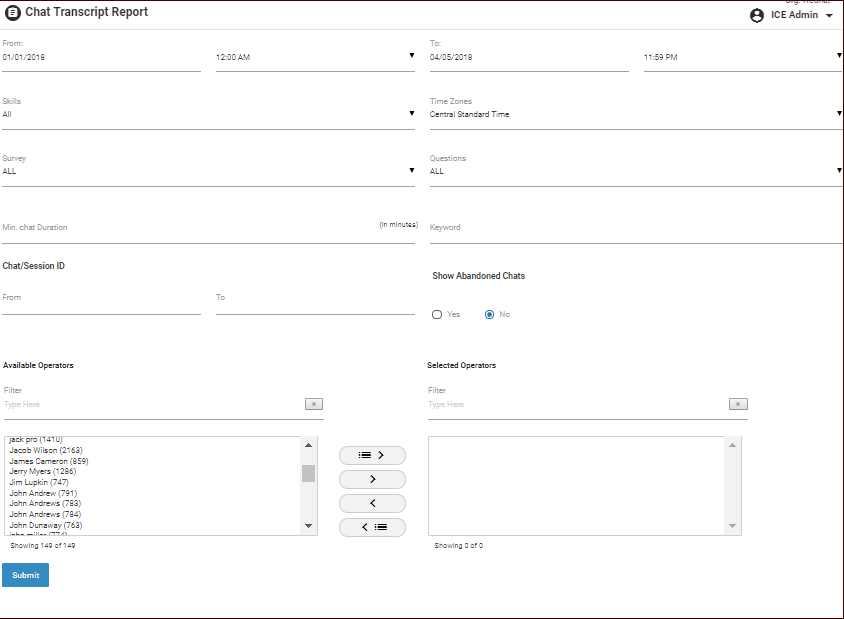Select Jacob Wilson (2163) from the operator list
This screenshot has width=844, height=619.
pos(46,450)
